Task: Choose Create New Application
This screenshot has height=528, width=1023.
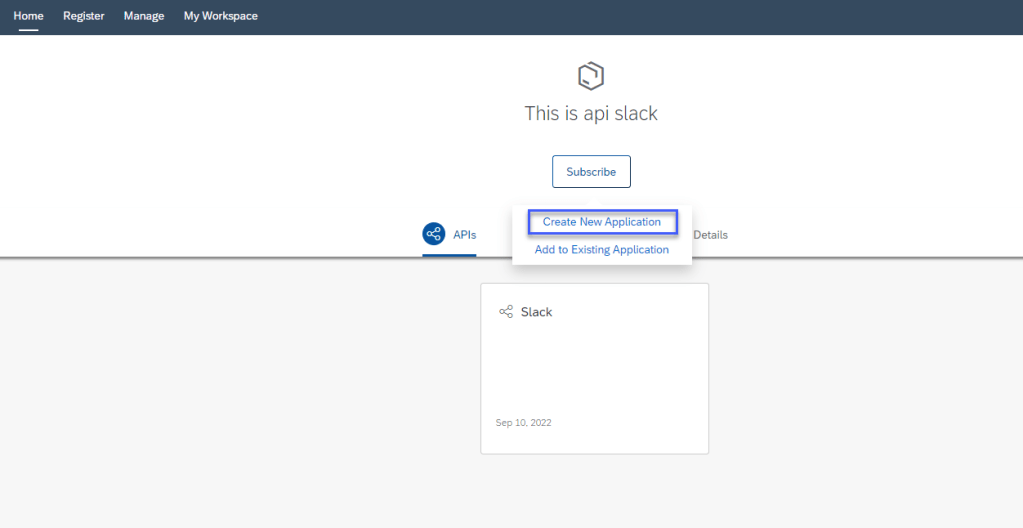Action: tap(602, 222)
